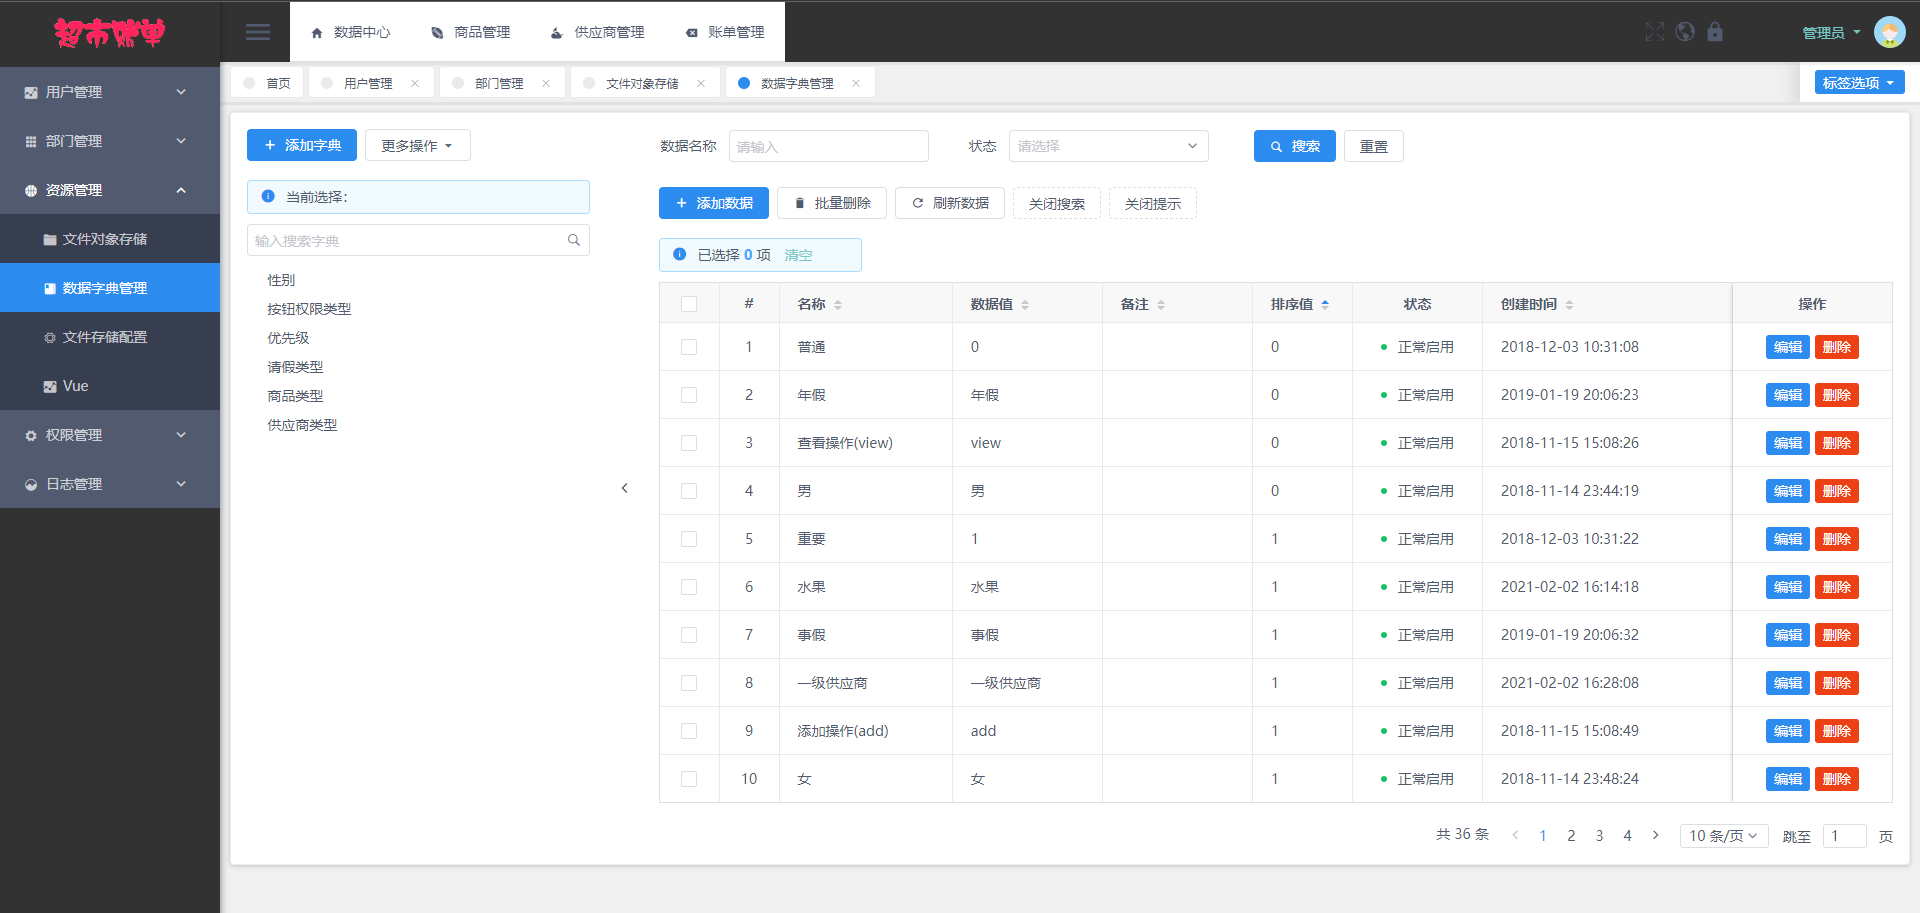Click the search magnifier in dictionary search box
The height and width of the screenshot is (913, 1920).
click(574, 240)
